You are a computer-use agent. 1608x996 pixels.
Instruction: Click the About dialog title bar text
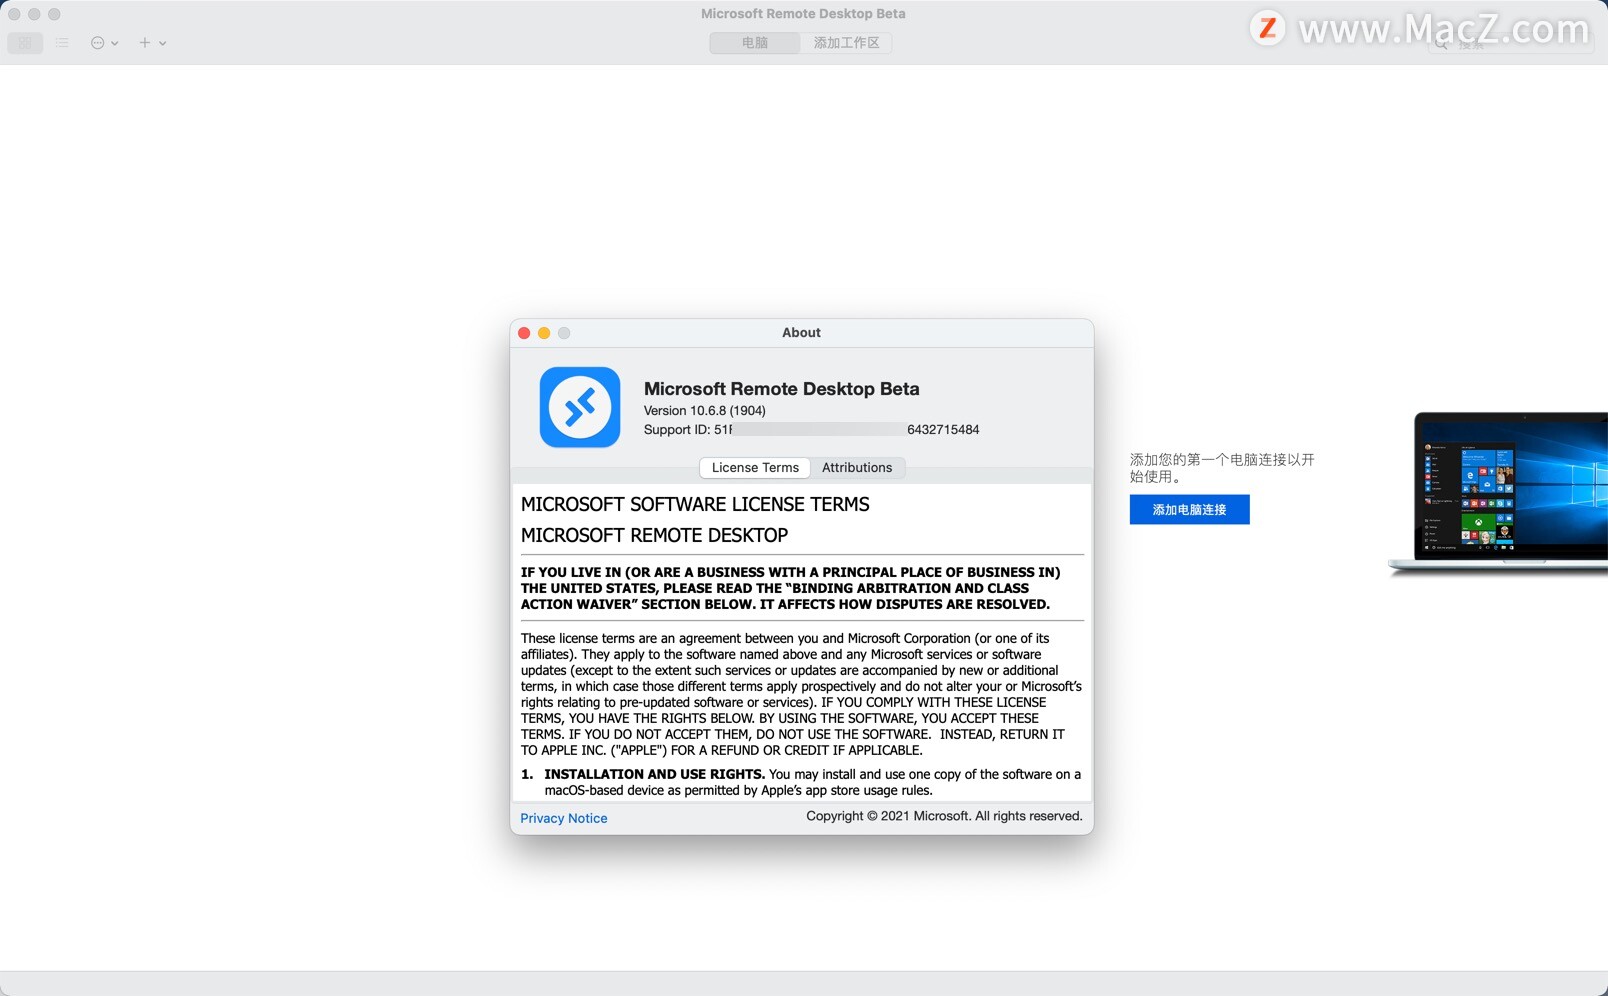801,333
